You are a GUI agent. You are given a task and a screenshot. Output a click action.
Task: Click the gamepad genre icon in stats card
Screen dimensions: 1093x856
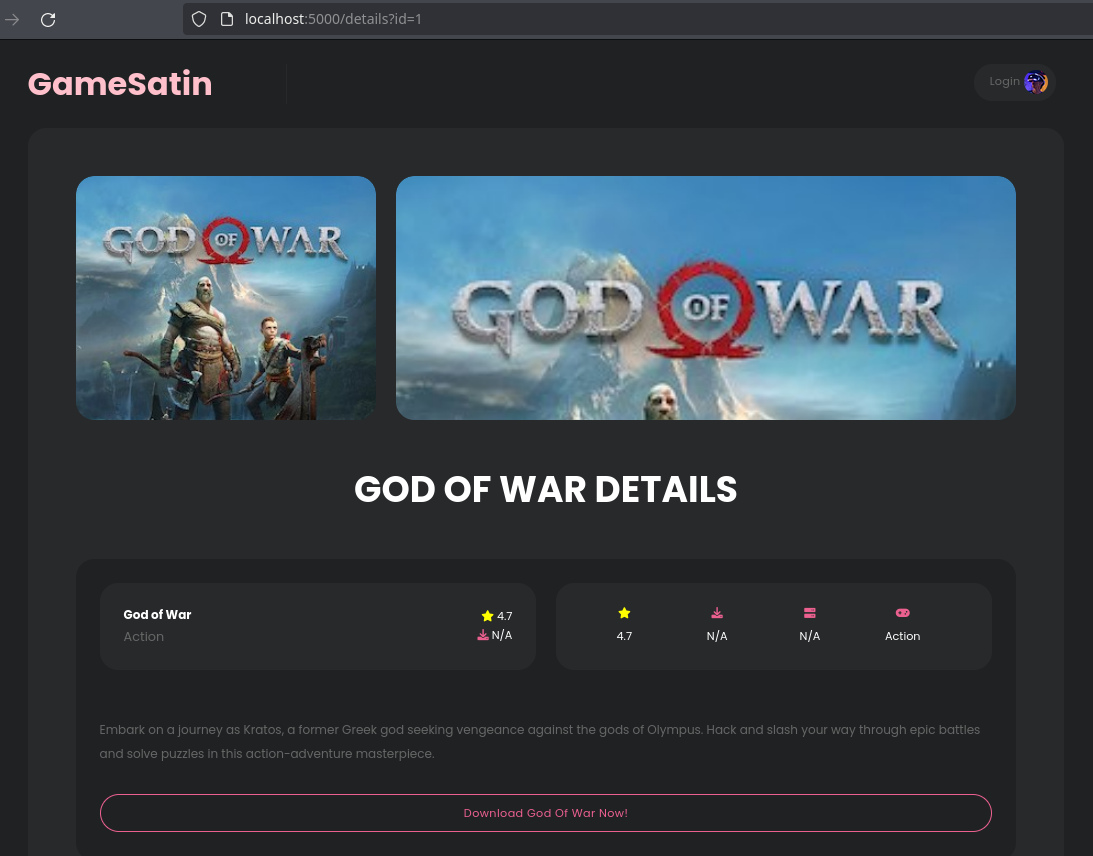(902, 613)
